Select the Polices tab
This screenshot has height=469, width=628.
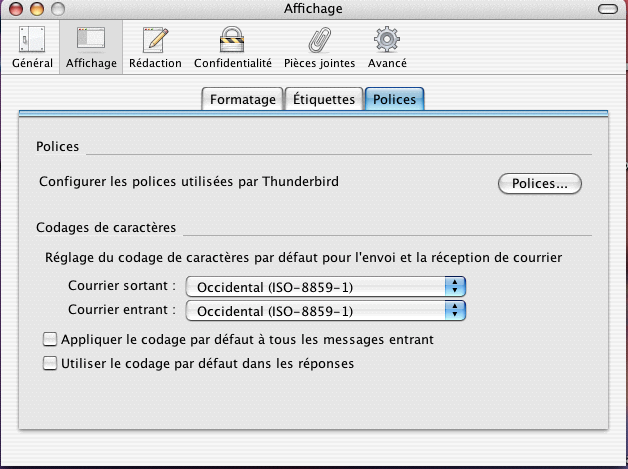coord(394,100)
